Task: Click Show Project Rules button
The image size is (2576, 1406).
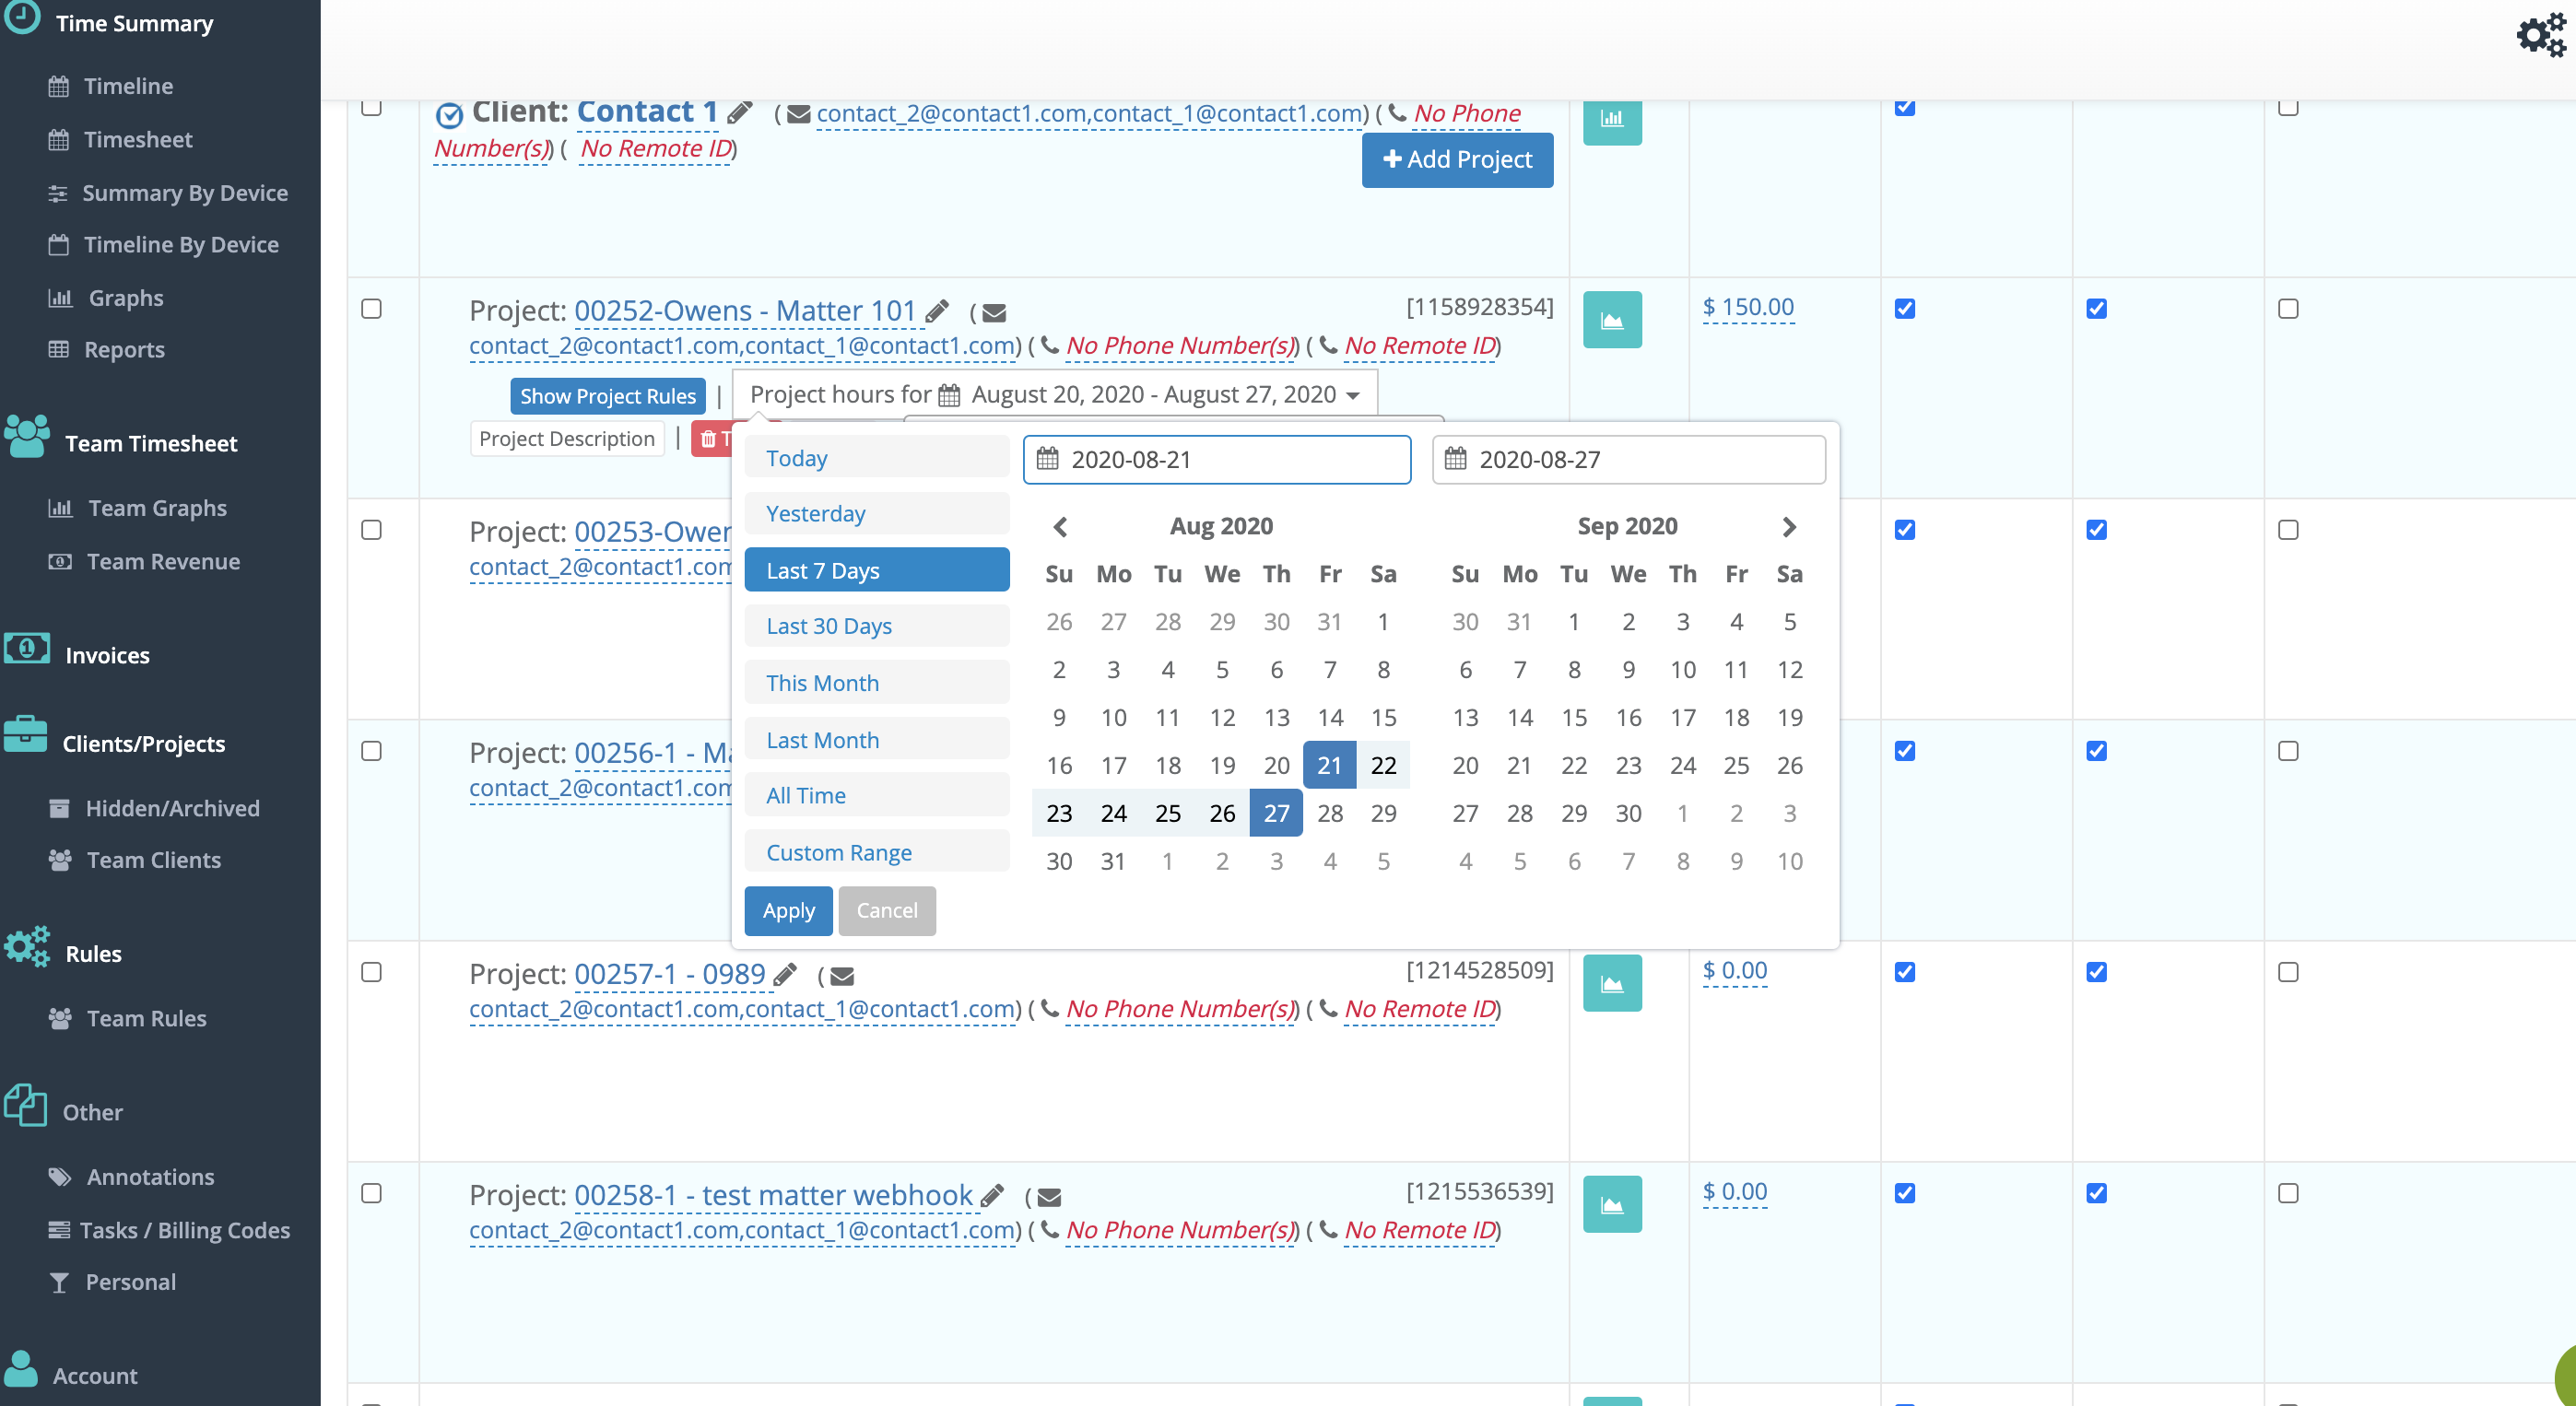Action: pos(607,395)
